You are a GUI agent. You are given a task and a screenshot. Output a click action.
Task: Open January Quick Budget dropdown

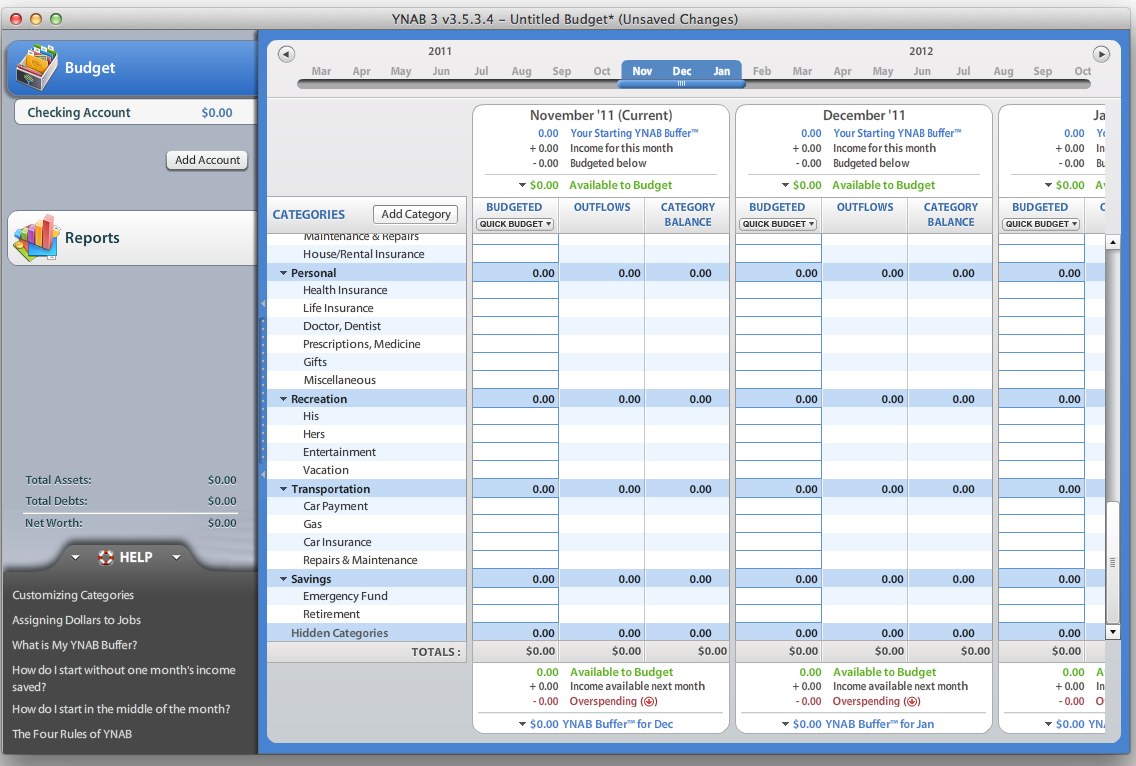click(1041, 224)
